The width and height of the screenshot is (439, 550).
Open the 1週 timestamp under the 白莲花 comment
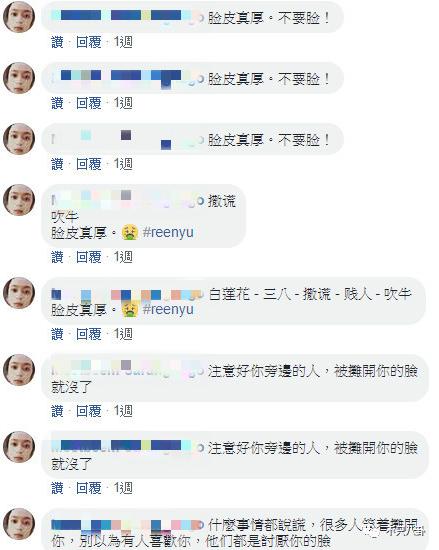tap(123, 334)
